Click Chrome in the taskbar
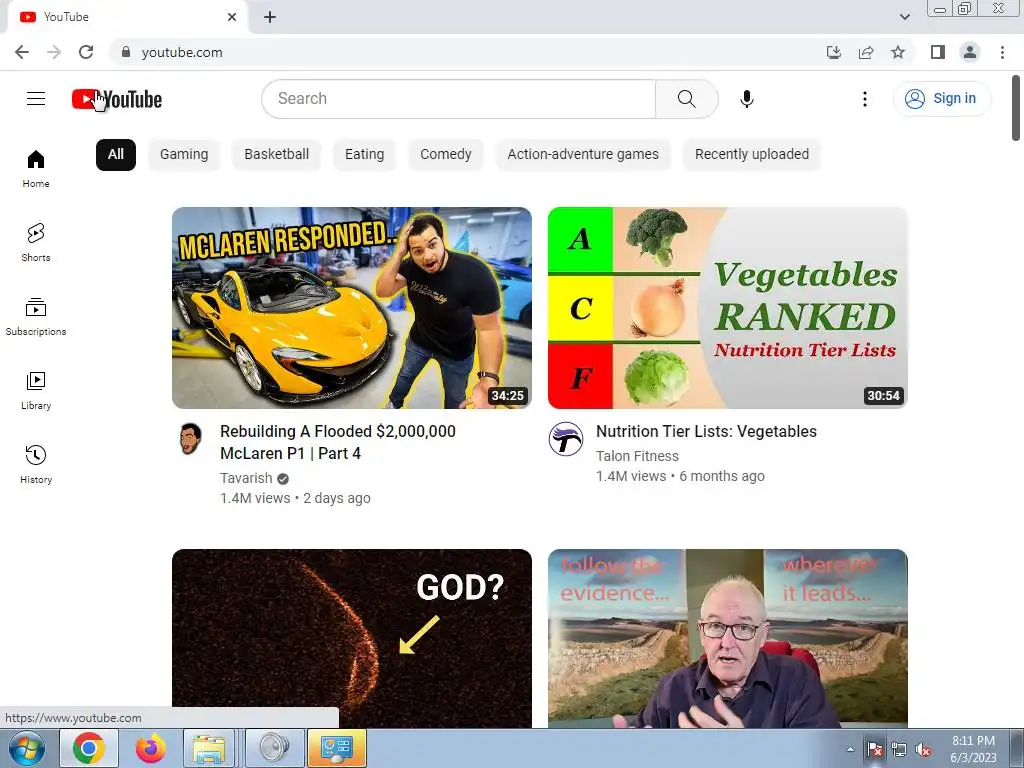The width and height of the screenshot is (1024, 768). 89,748
